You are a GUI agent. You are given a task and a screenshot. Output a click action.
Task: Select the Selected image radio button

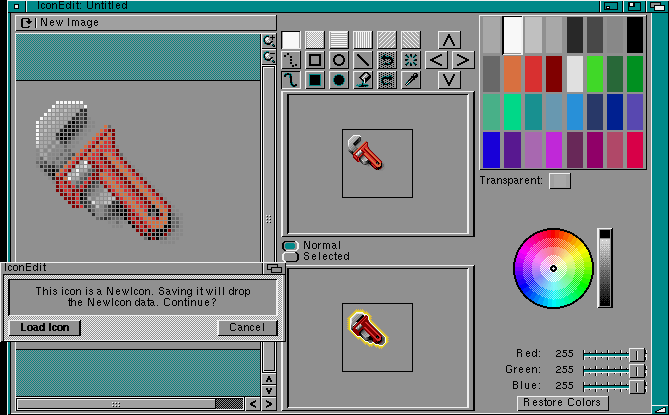(x=291, y=256)
